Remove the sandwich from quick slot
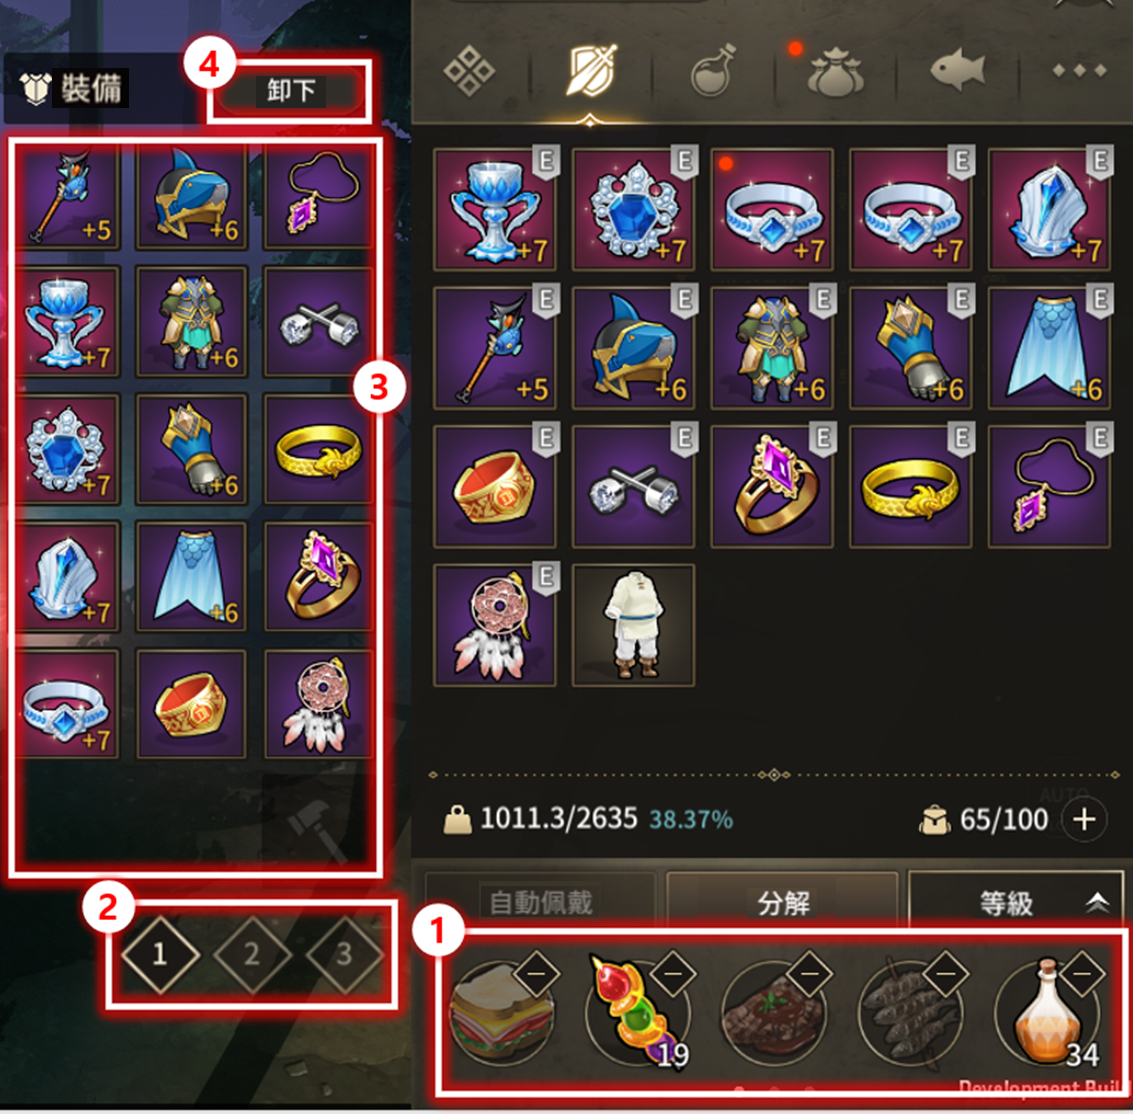Image resolution: width=1133 pixels, height=1114 pixels. coord(537,974)
